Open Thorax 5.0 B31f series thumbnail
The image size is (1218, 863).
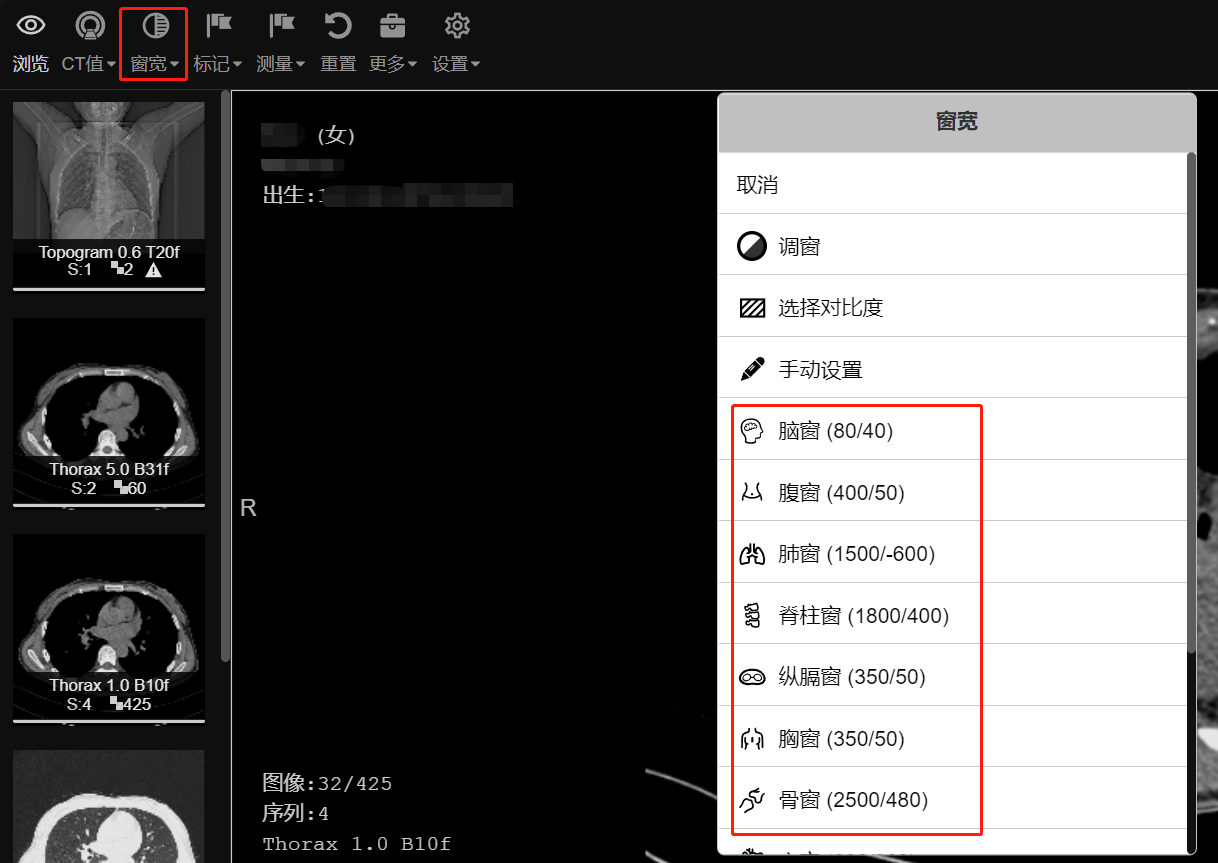(x=108, y=412)
